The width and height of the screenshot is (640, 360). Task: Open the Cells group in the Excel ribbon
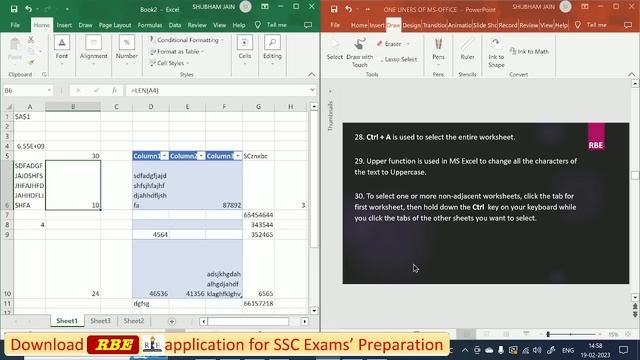(x=244, y=50)
